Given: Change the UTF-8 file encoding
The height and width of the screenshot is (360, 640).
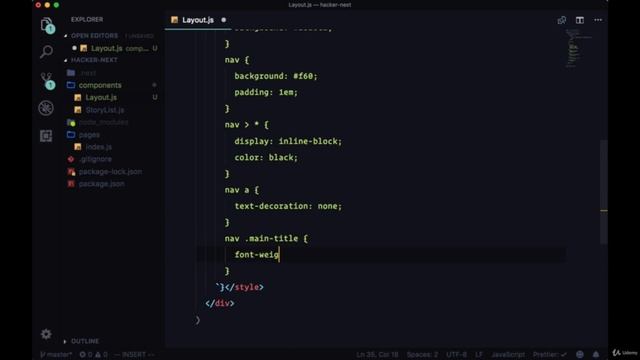Looking at the screenshot, I should click(456, 354).
